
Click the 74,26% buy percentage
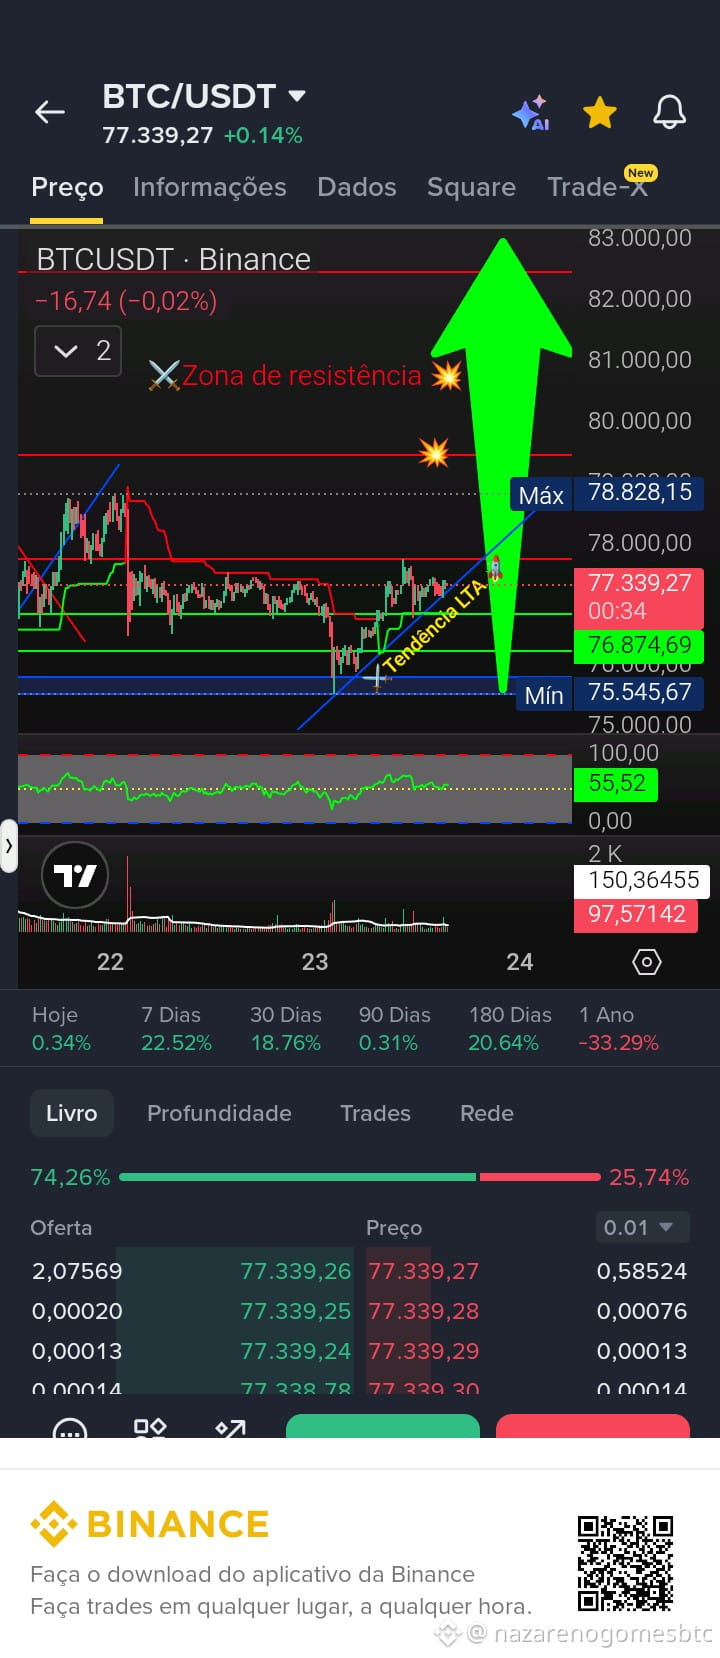70,1177
